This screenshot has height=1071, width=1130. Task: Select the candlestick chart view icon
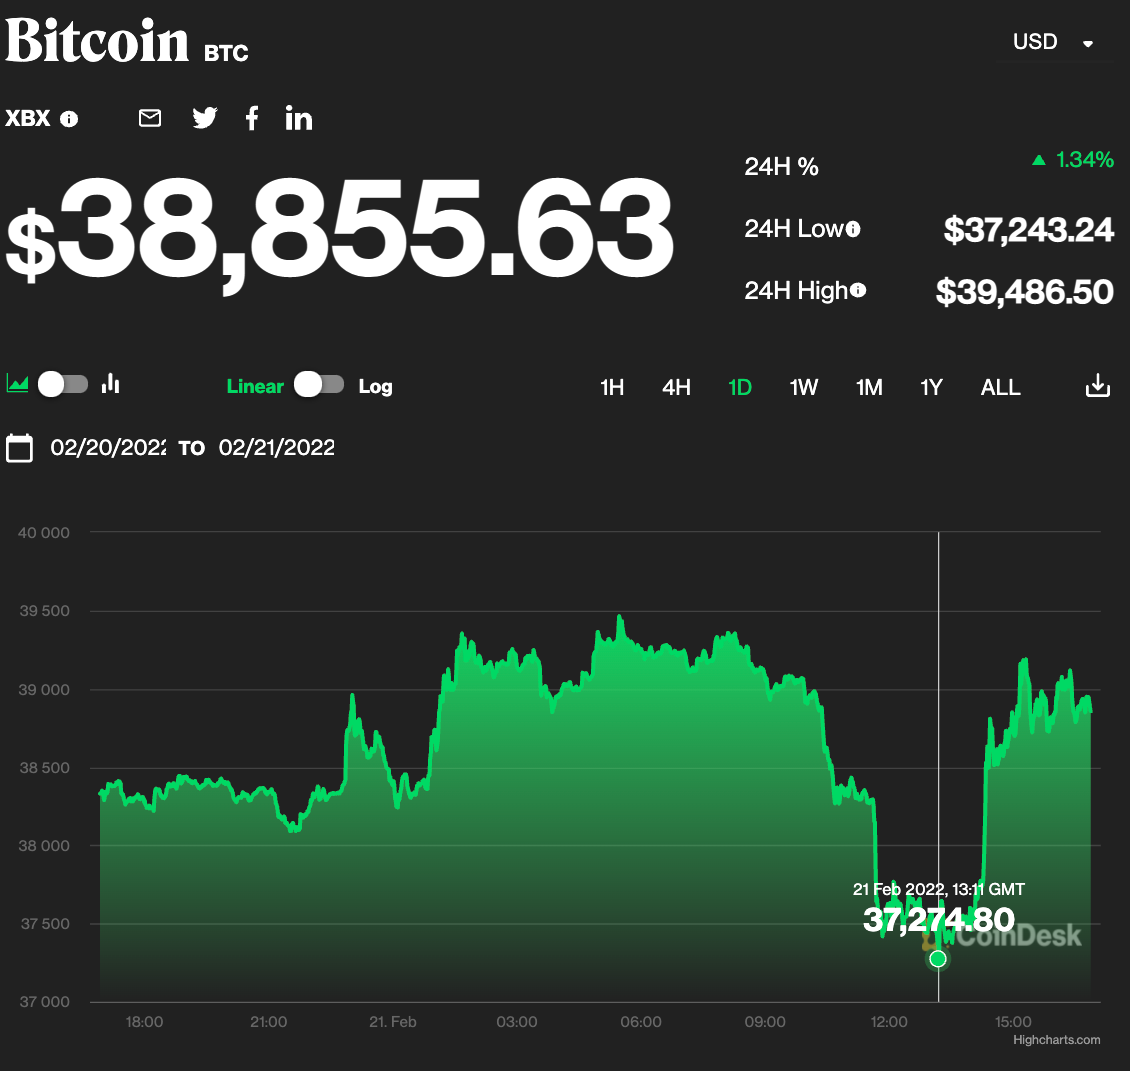110,384
